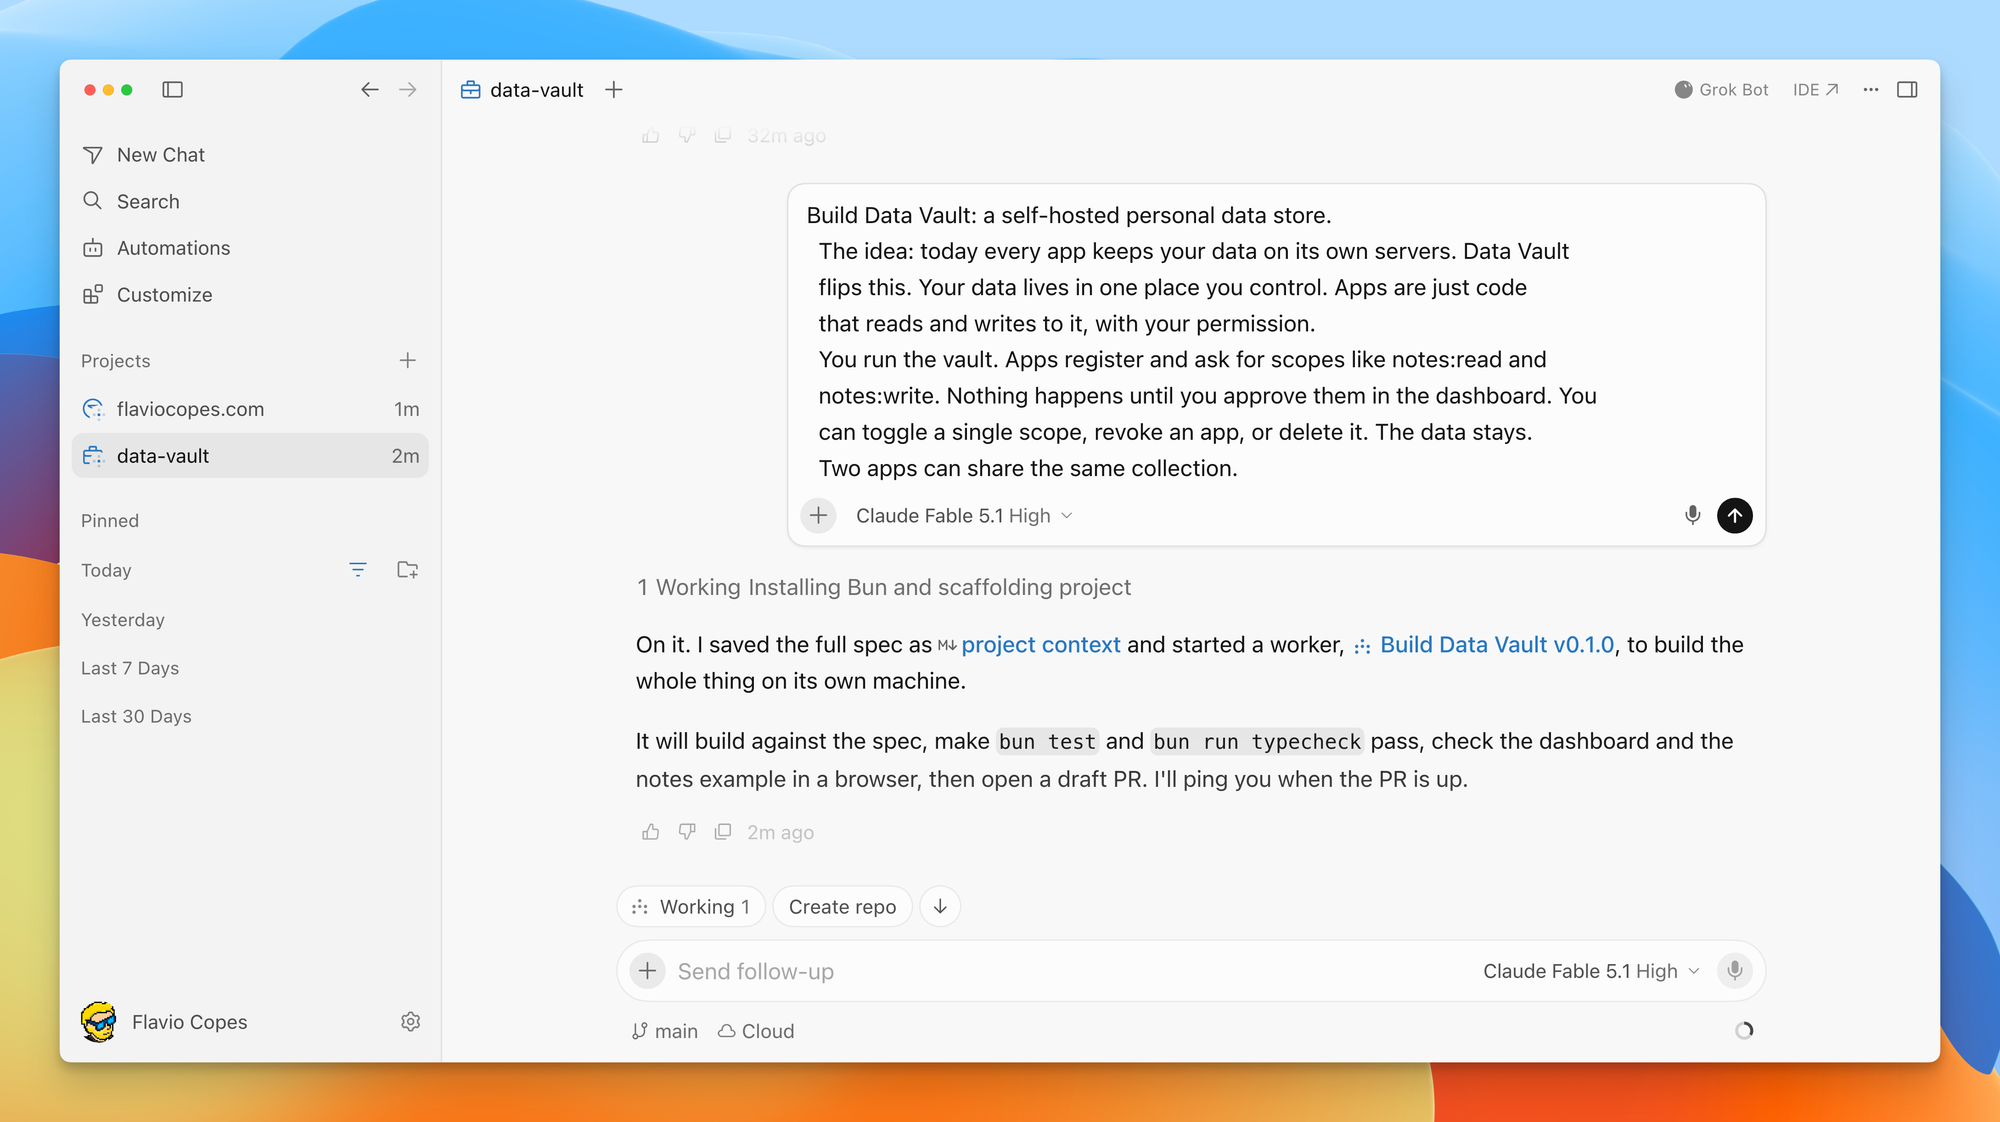Start voice input in follow-up box
This screenshot has width=2000, height=1122.
tap(1735, 971)
